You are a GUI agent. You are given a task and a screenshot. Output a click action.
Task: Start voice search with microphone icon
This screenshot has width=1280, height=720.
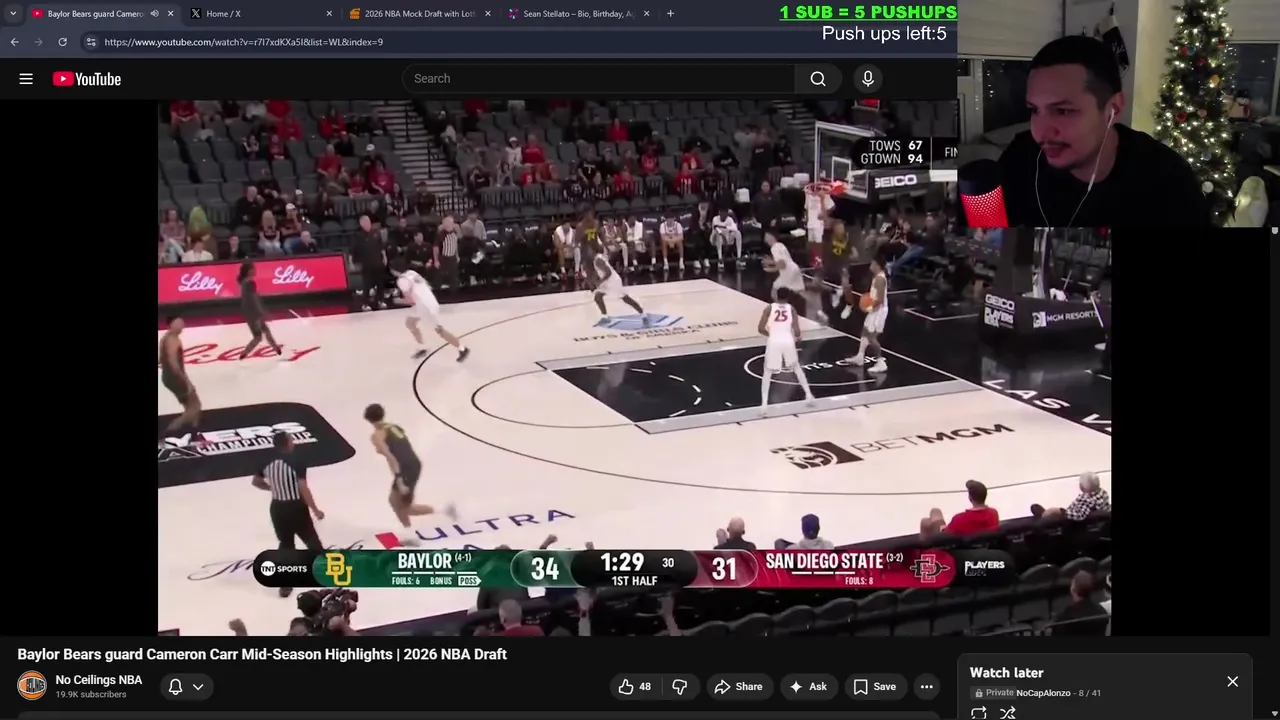[x=868, y=79]
